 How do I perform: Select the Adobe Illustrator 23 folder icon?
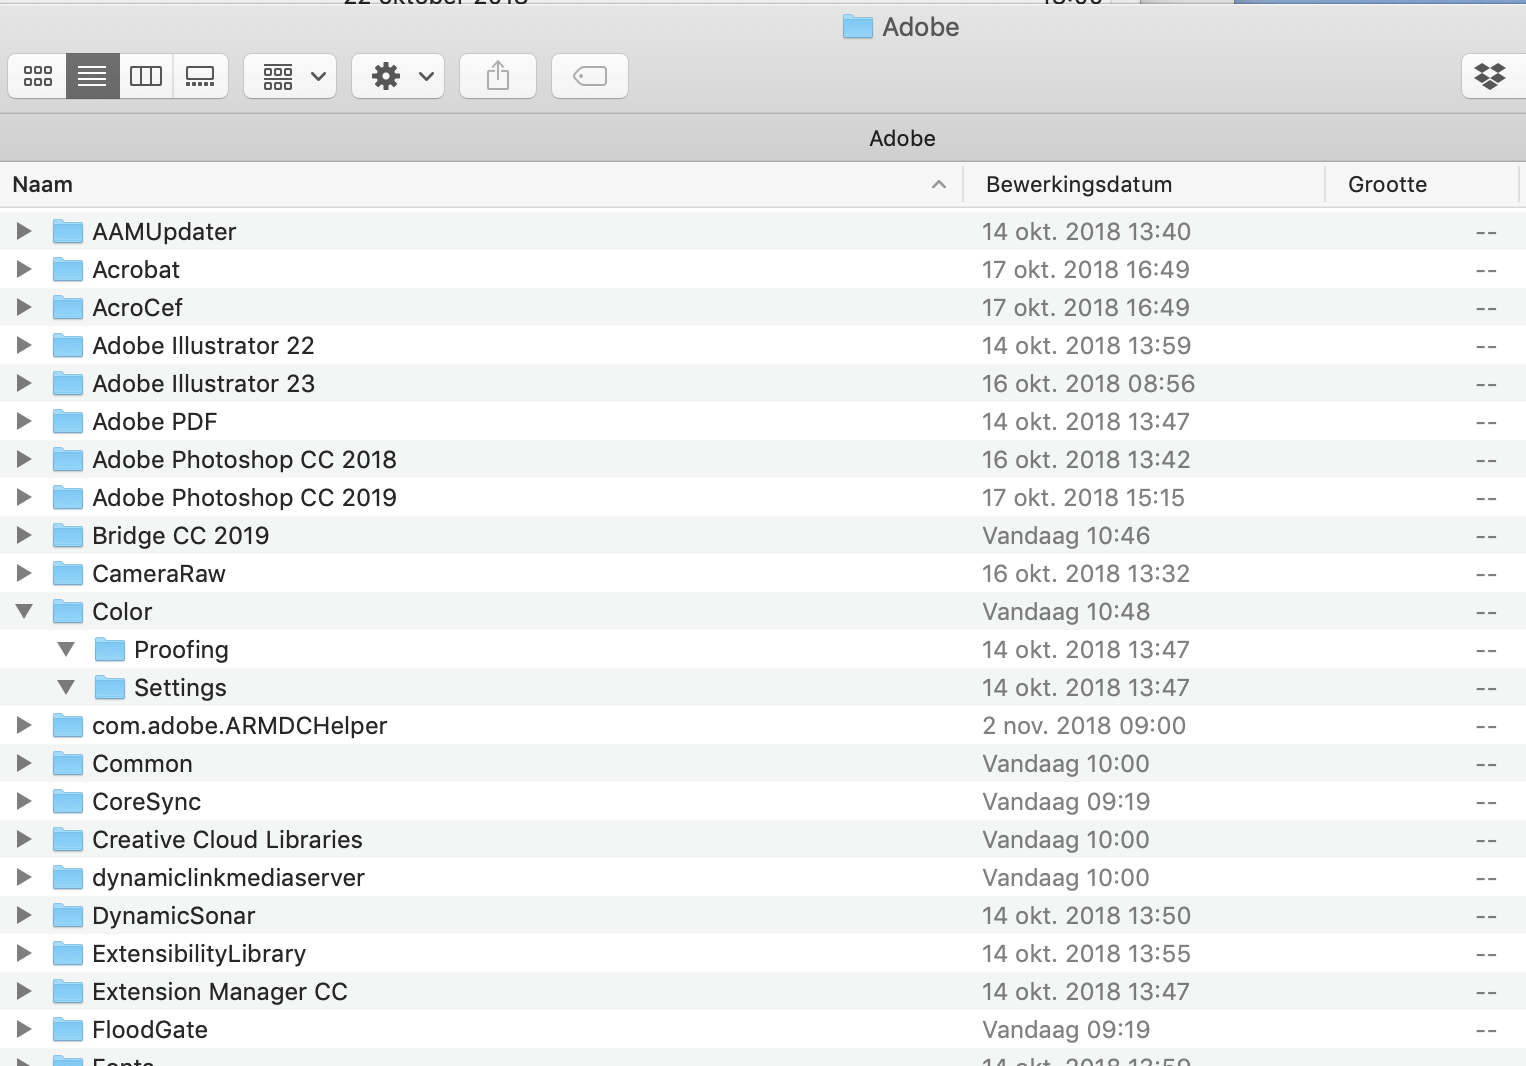(68, 383)
